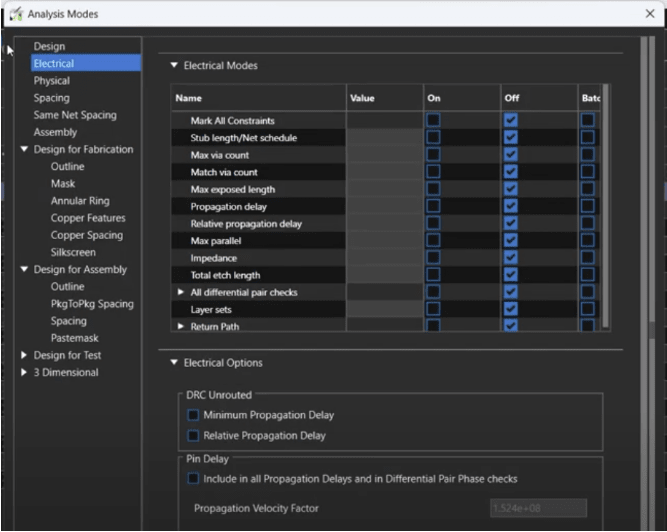Viewport: 667px width, 532px height.
Task: Toggle Off for Relative propagation delay
Action: click(x=510, y=223)
